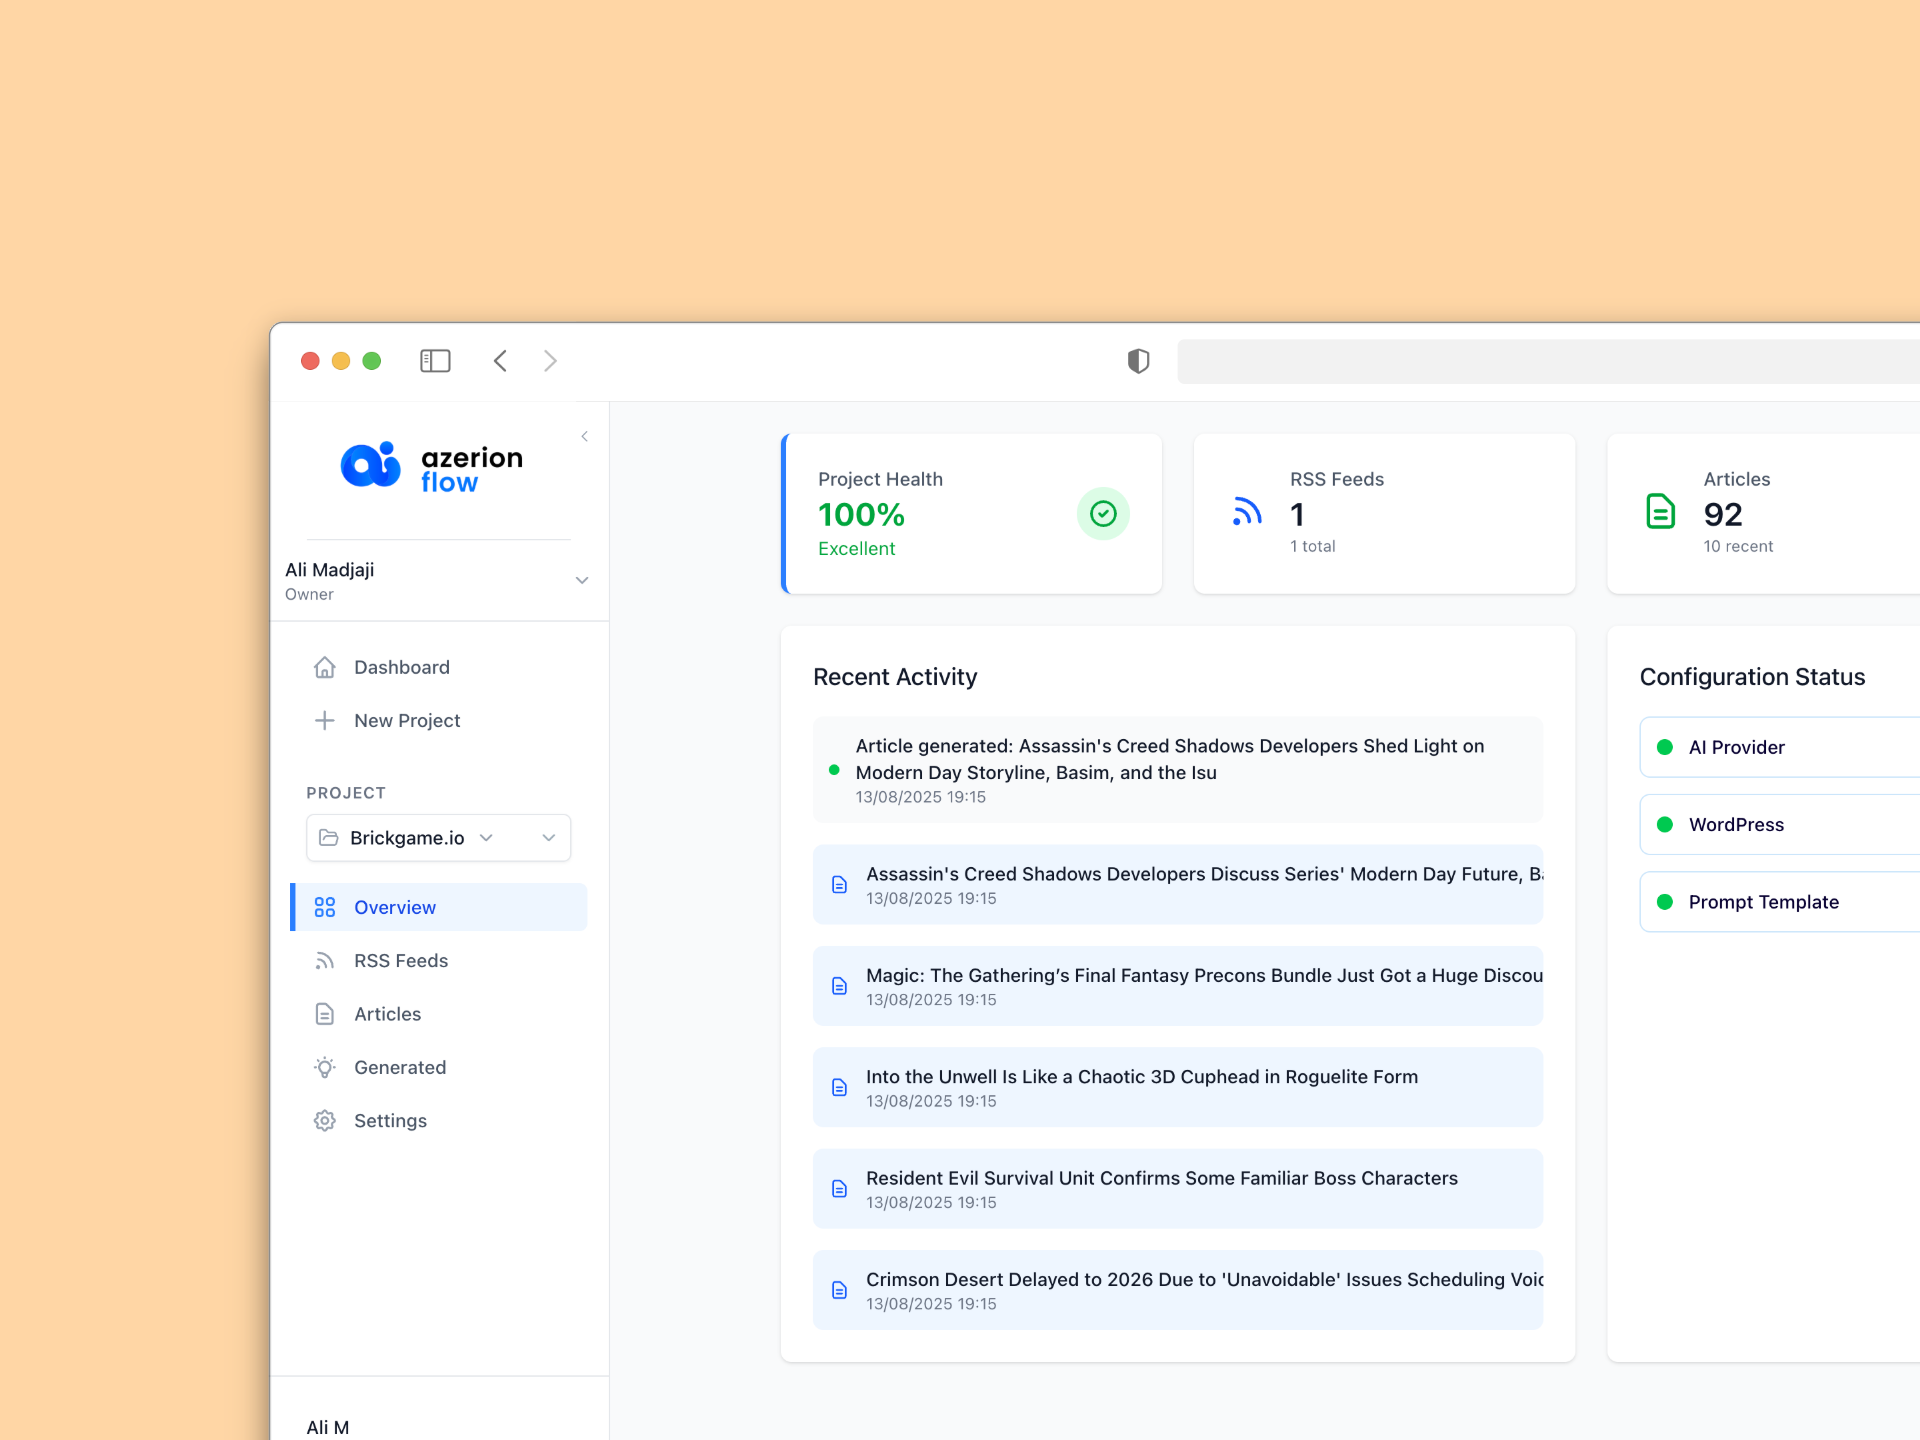Open Into the Unwell Cuphead article
Viewport: 1920px width, 1440px height.
coord(1178,1087)
